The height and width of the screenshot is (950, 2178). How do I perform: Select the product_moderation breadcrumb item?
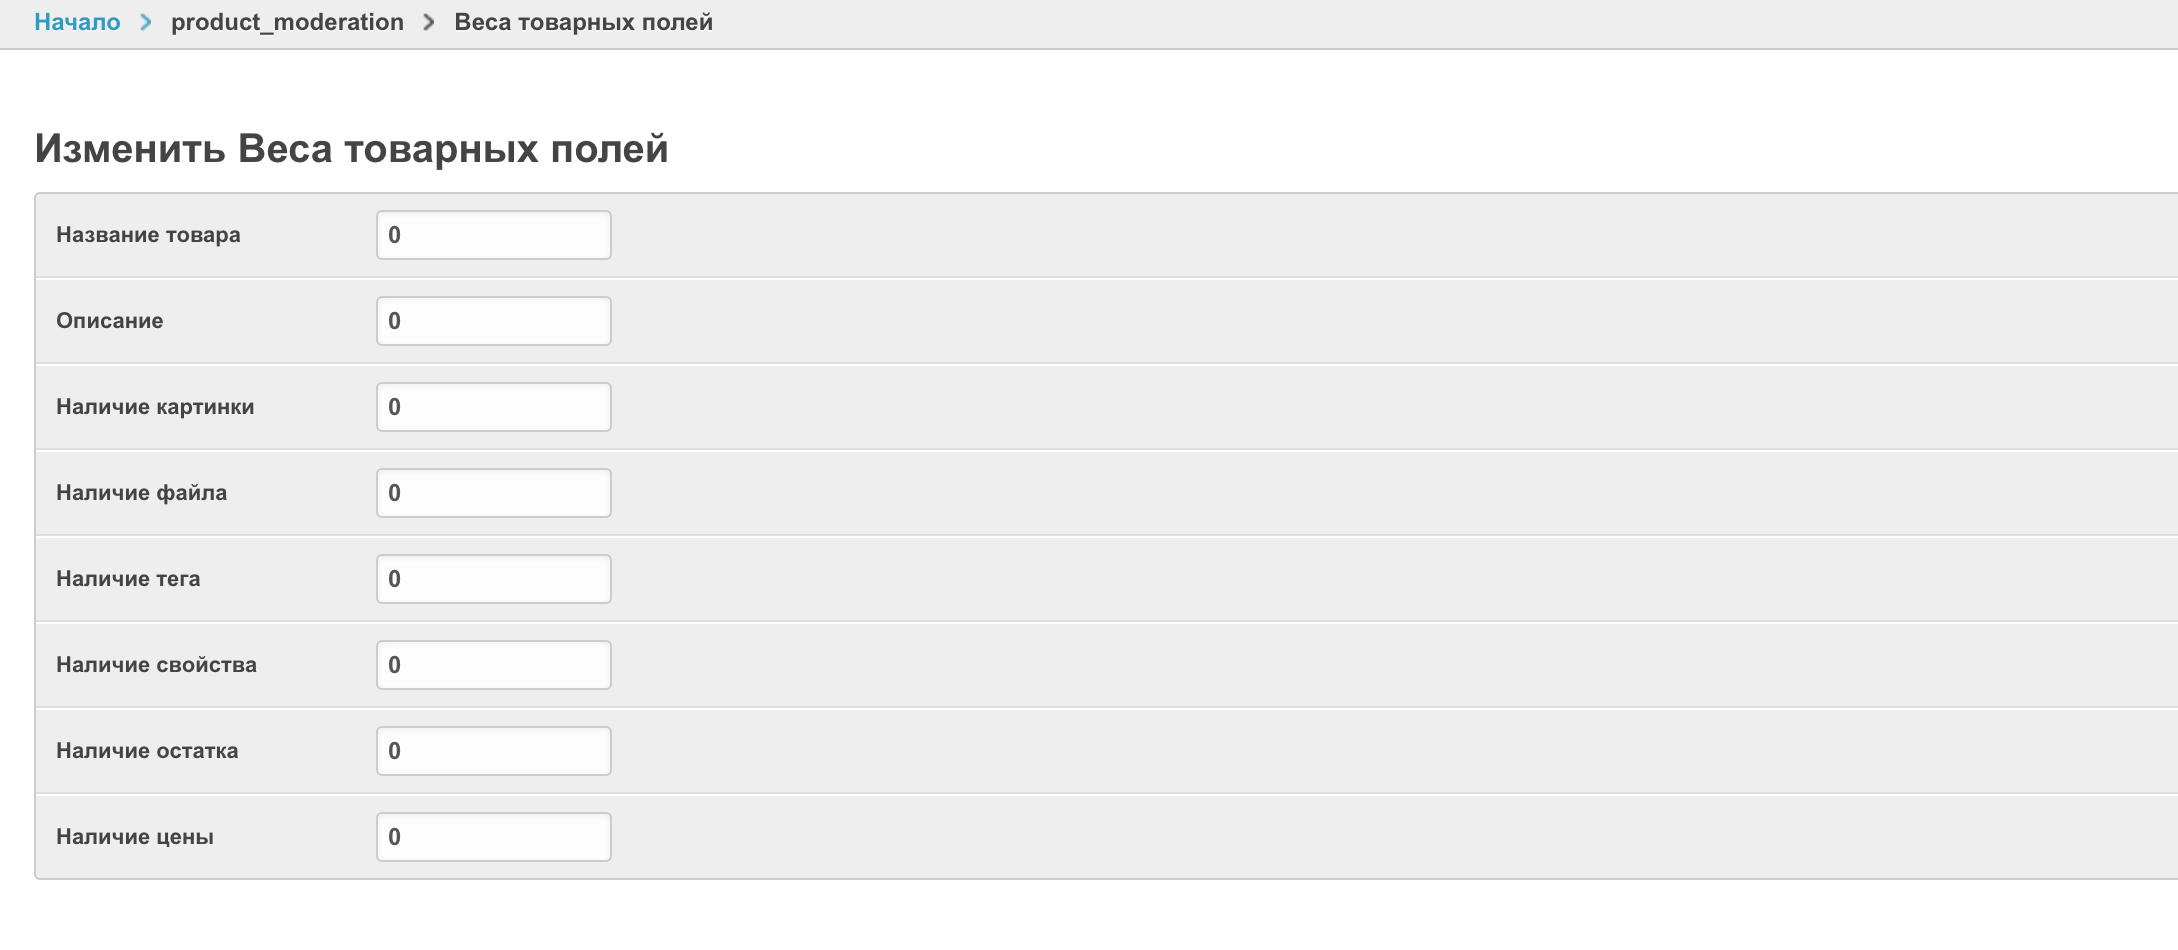tap(287, 22)
